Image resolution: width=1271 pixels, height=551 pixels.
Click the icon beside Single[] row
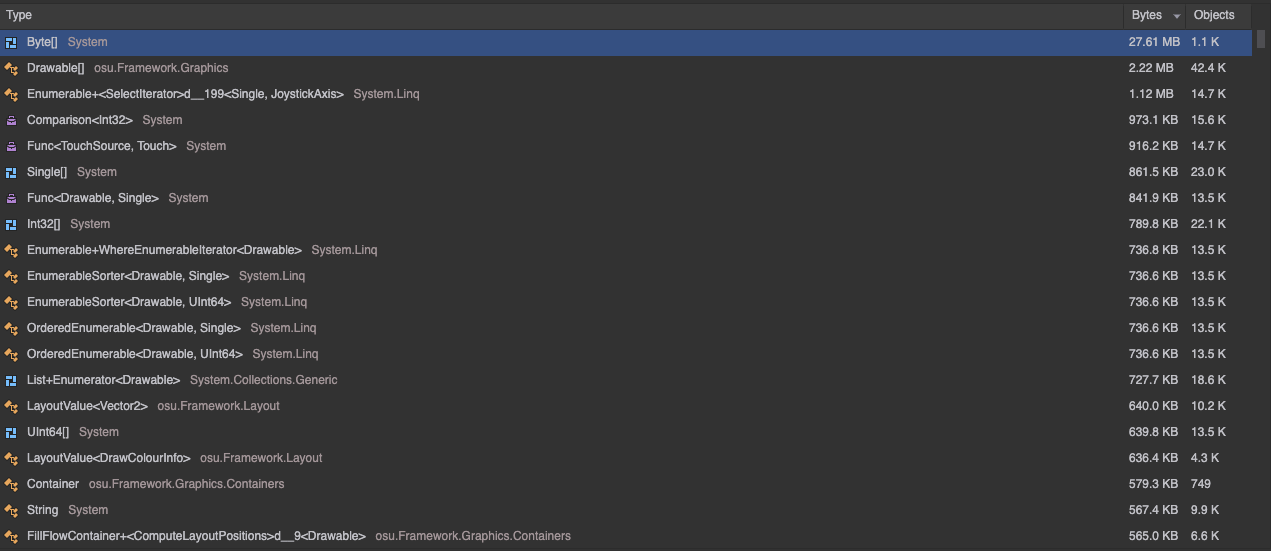[x=11, y=172]
